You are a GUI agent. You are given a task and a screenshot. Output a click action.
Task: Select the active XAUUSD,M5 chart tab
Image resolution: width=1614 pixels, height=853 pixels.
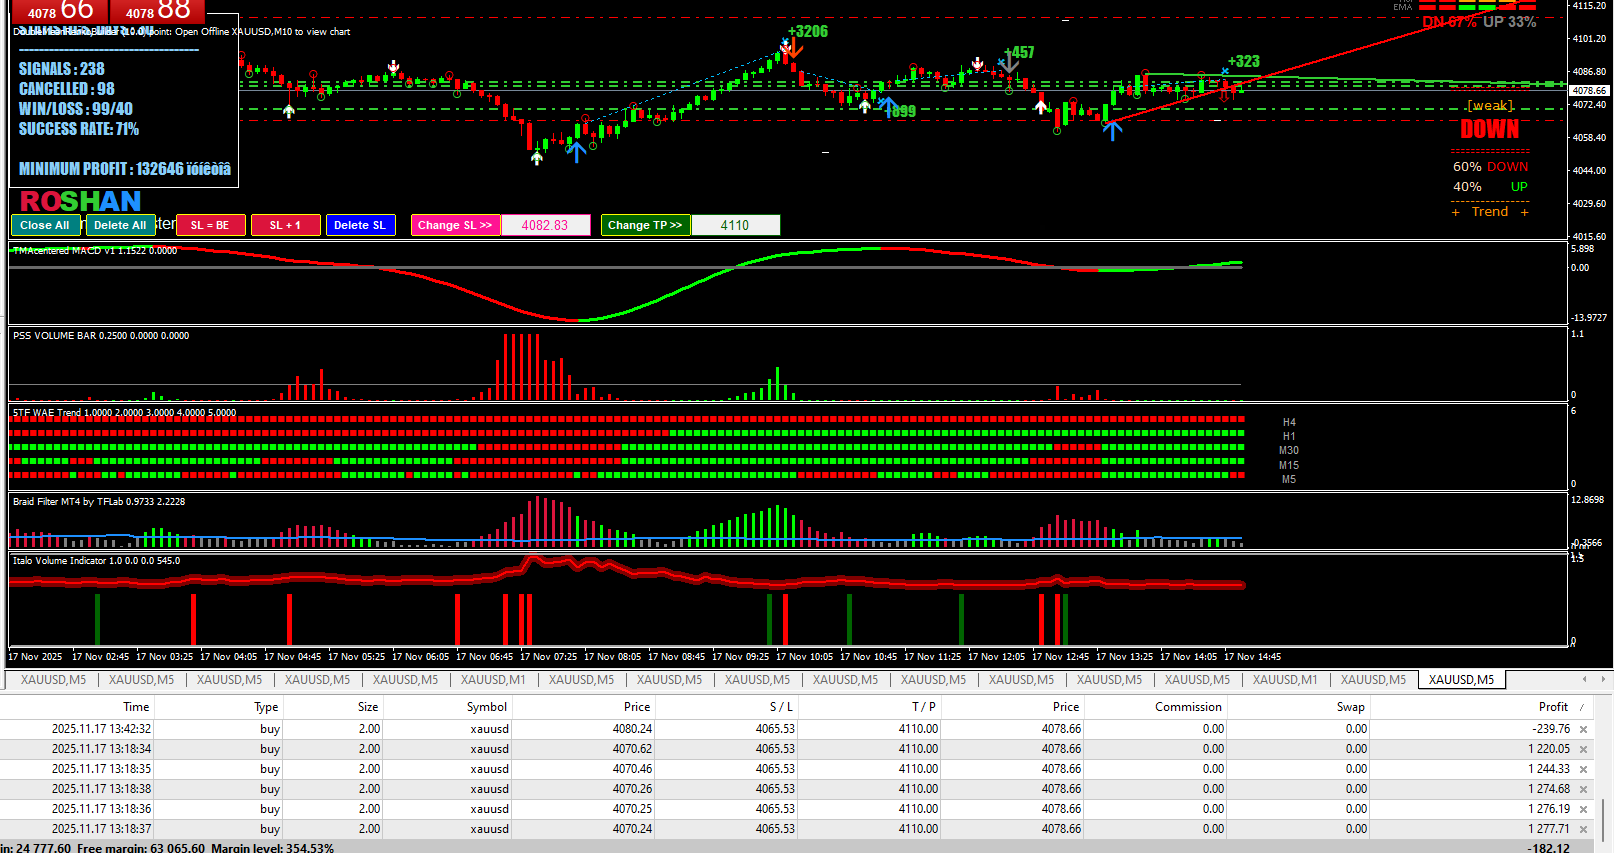pyautogui.click(x=1461, y=680)
